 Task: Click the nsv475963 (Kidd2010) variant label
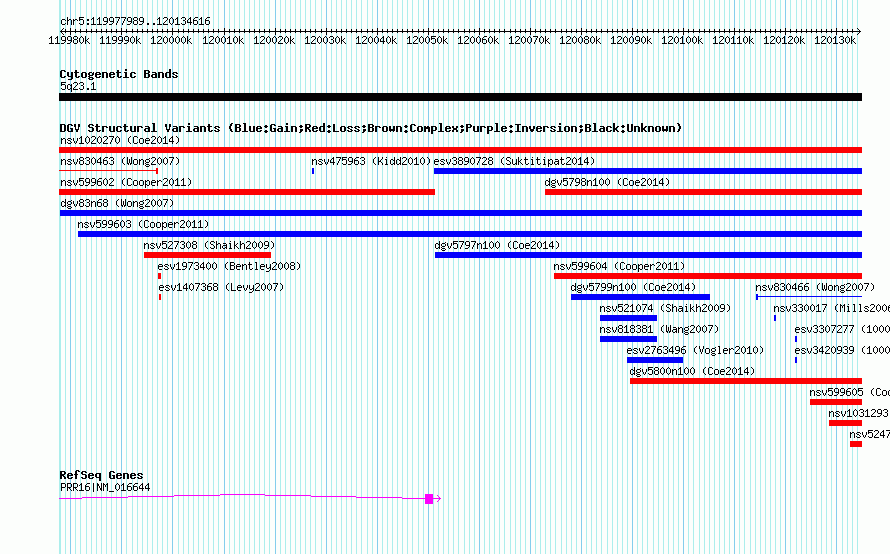point(371,161)
